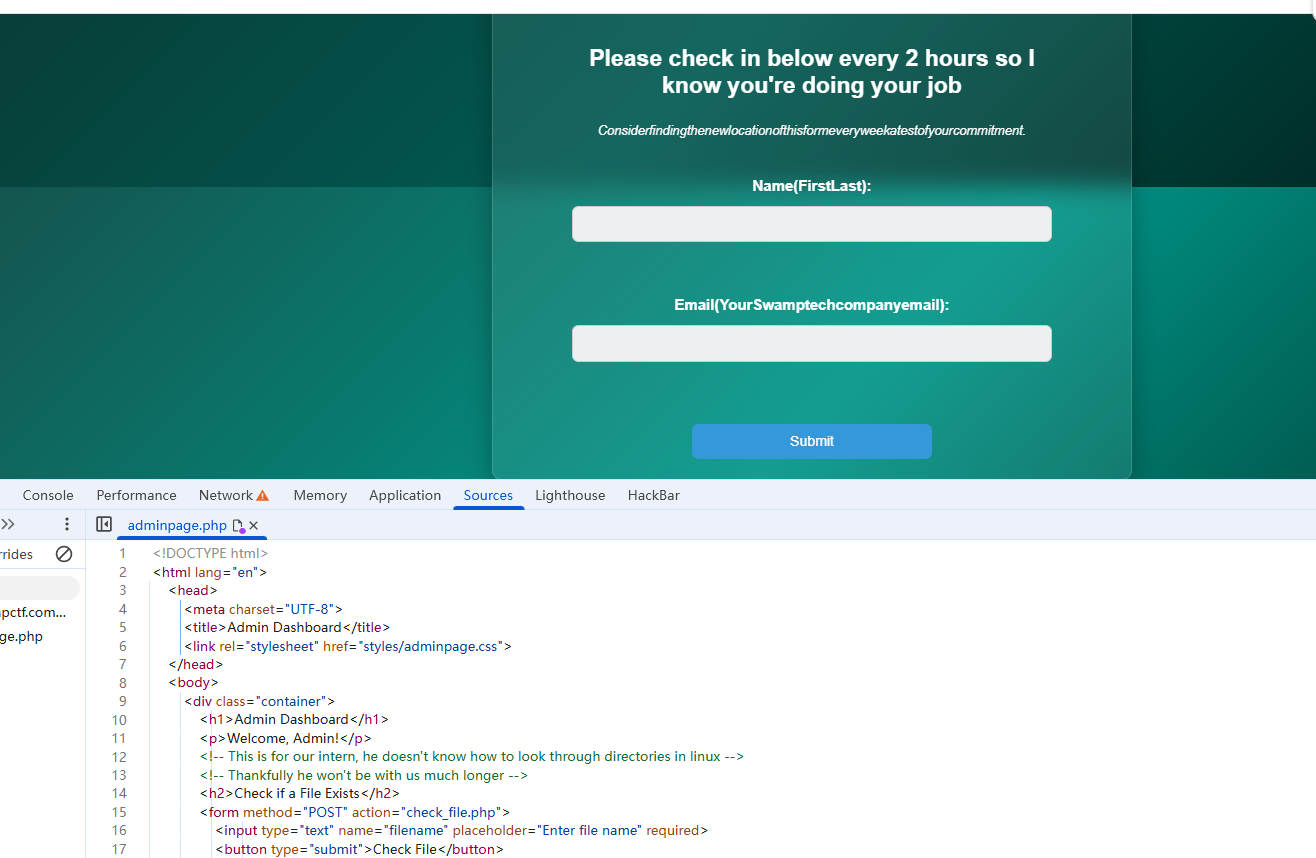Open the Application tab
1316x858 pixels.
(x=404, y=495)
